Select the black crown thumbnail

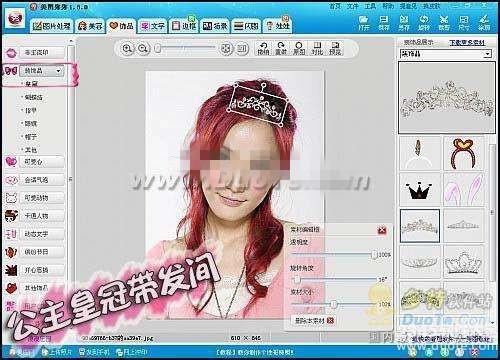(x=419, y=190)
